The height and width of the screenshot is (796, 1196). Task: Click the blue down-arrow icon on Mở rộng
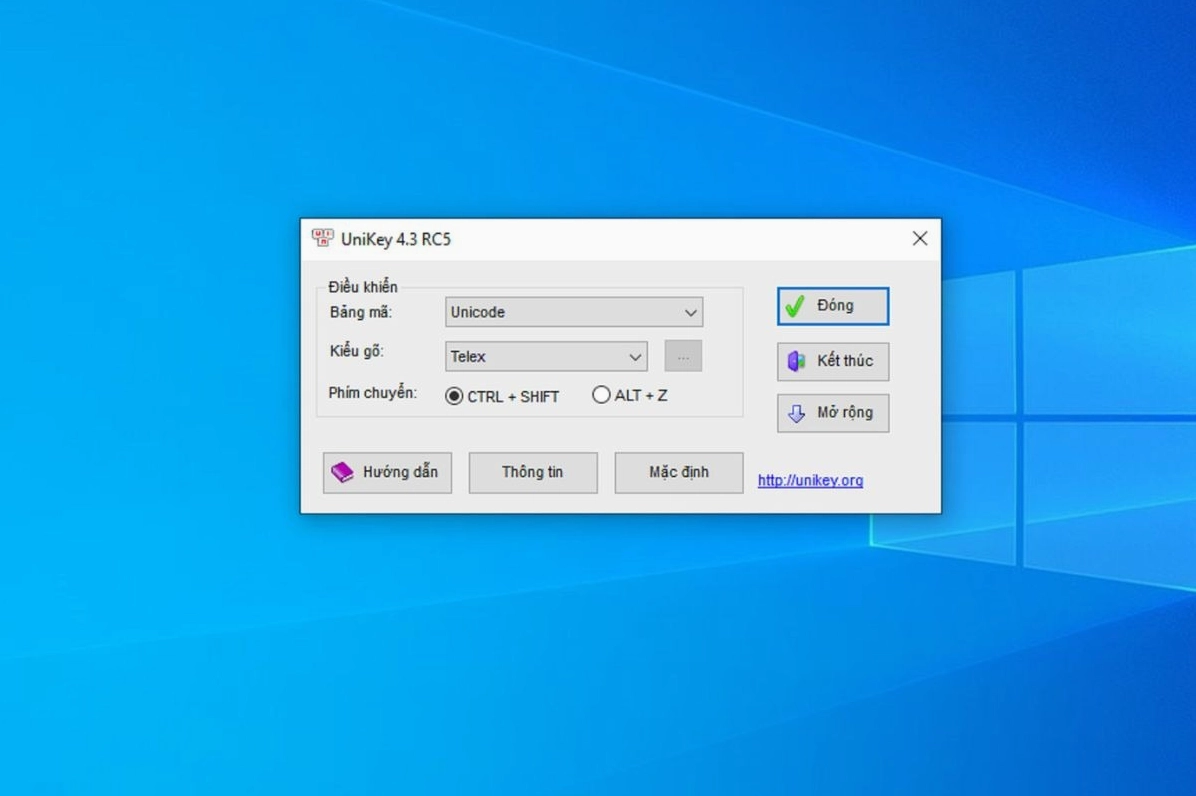(x=795, y=413)
